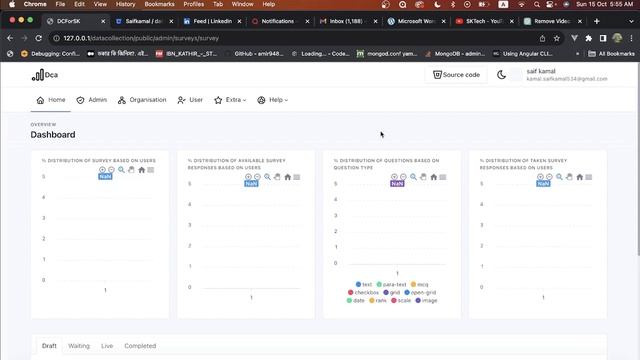Open the Admin nav item
Screen dimensions: 640x360
[x=92, y=100]
